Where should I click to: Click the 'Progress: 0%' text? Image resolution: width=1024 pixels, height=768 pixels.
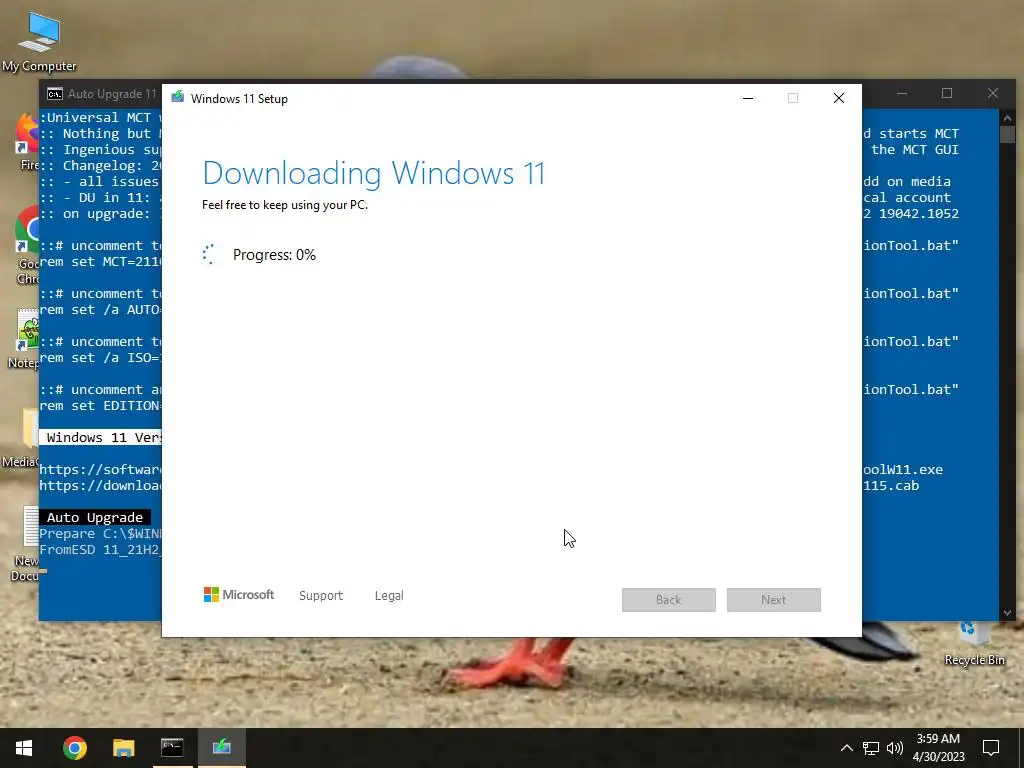tap(274, 255)
